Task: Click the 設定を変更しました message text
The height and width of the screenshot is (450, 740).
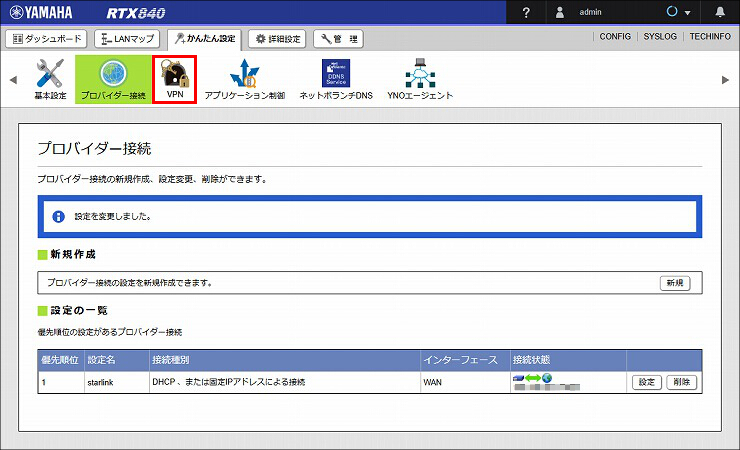Action: tap(113, 217)
